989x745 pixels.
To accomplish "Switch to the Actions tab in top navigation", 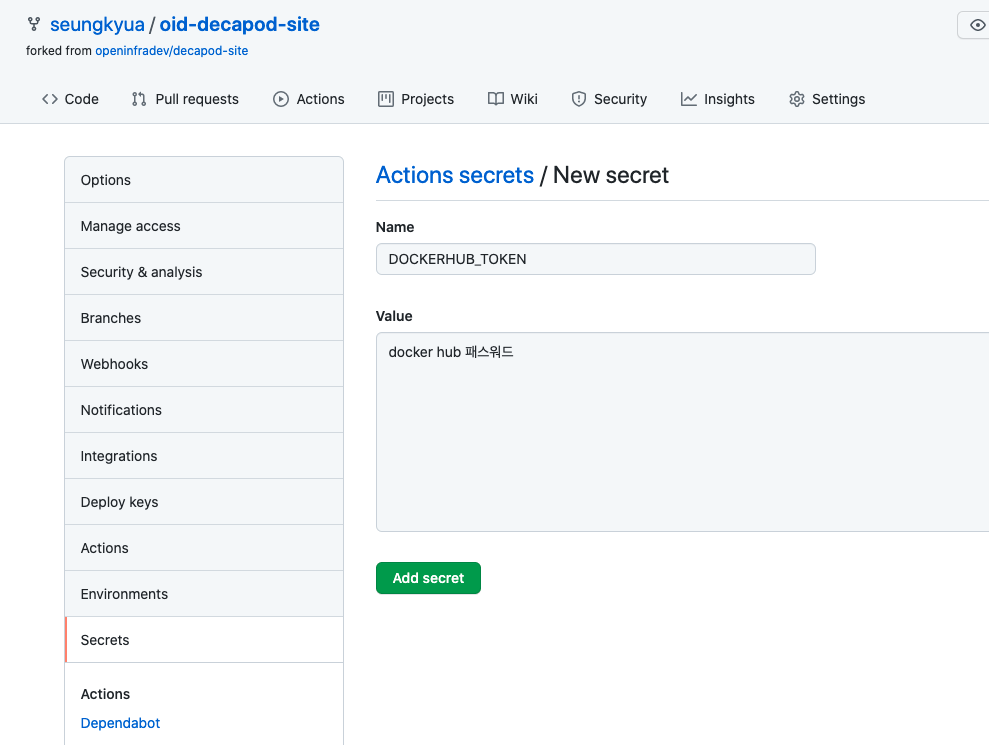I will (x=309, y=99).
